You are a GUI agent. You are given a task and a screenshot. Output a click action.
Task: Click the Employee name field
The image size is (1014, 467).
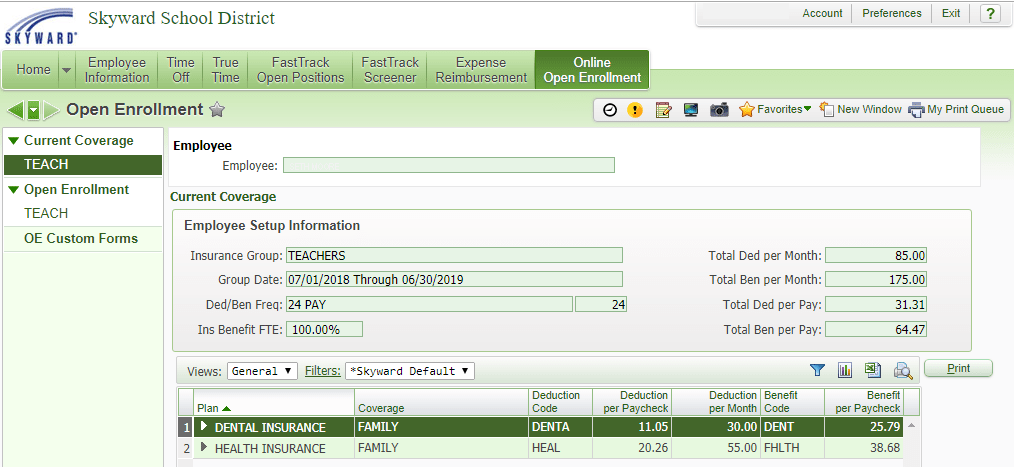(x=449, y=166)
